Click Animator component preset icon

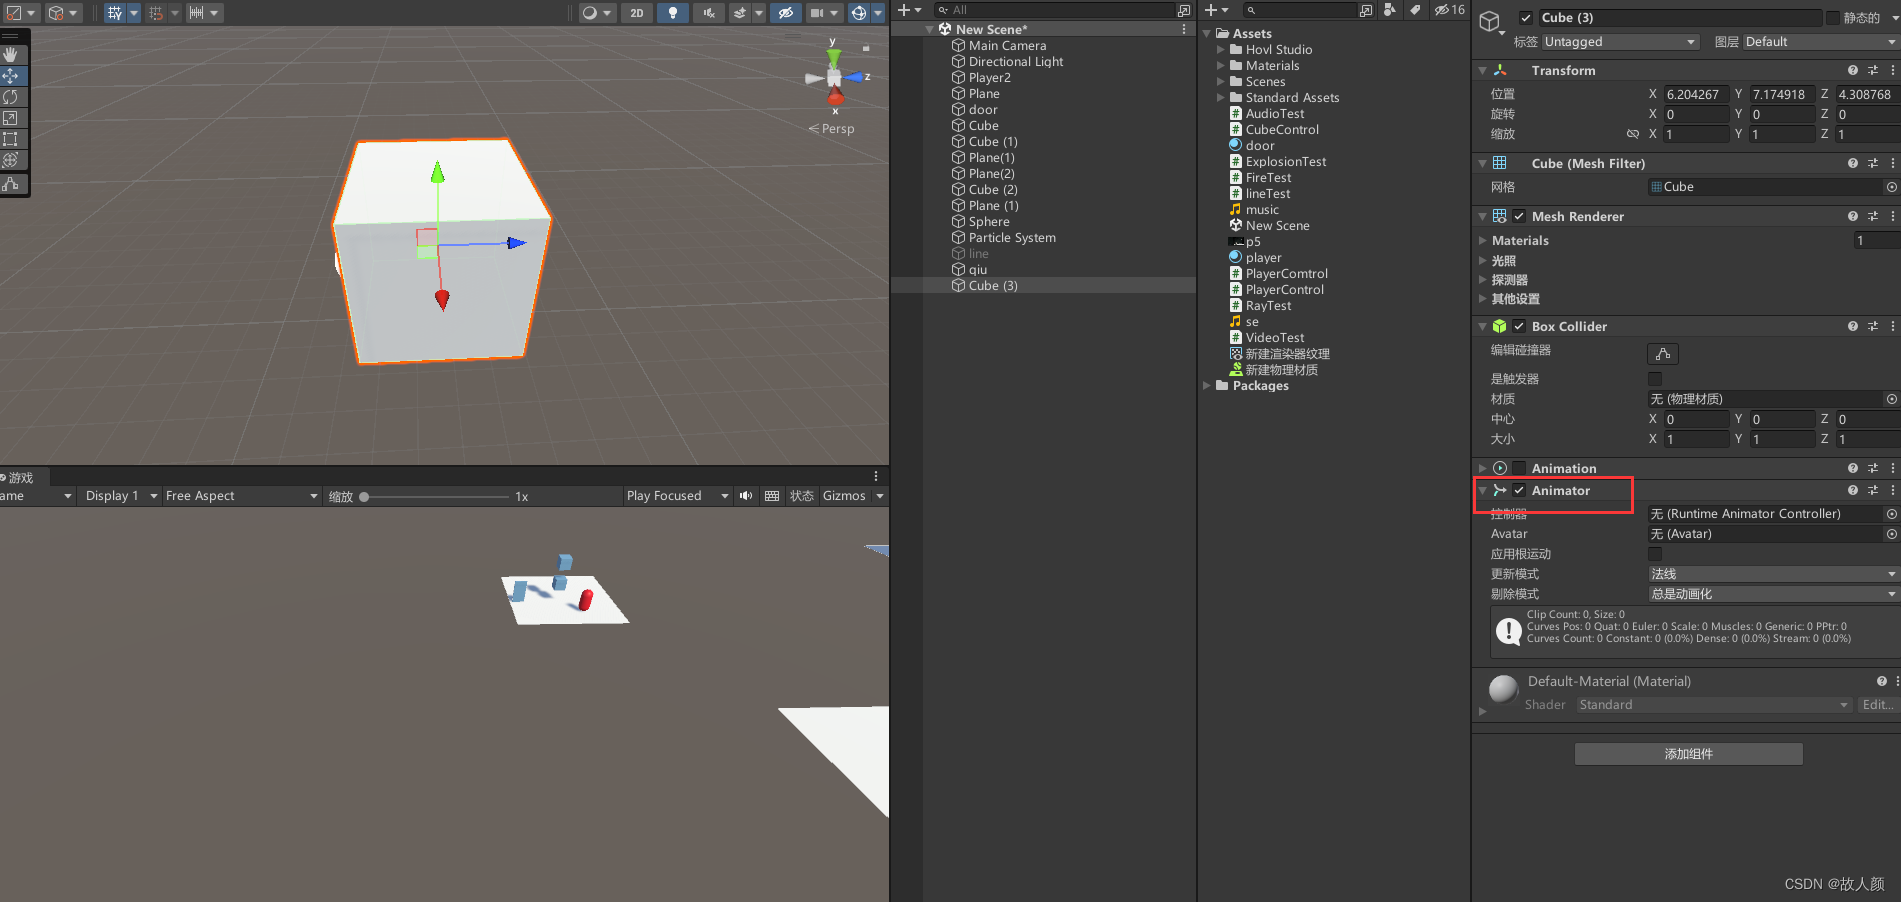point(1873,490)
